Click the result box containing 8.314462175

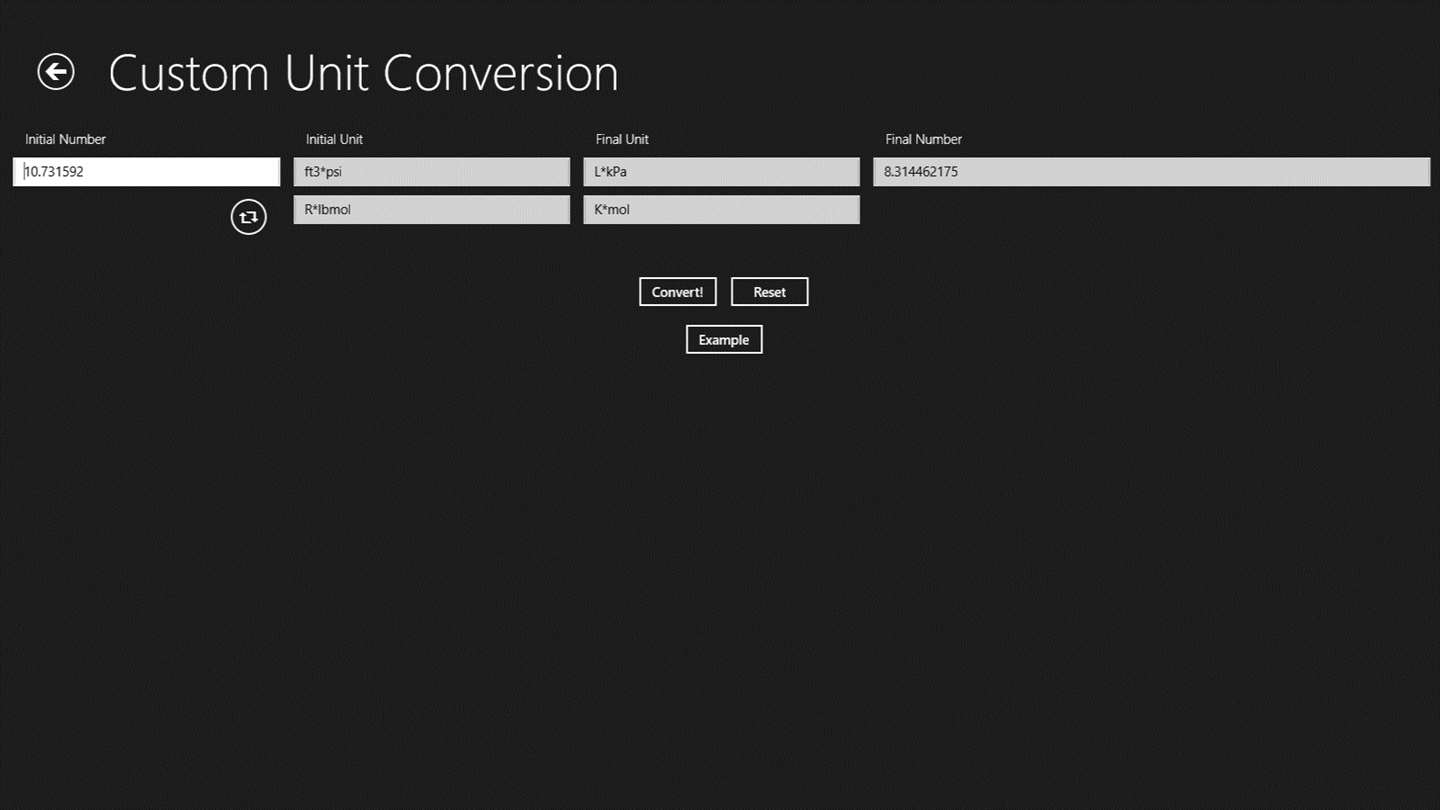point(1152,172)
